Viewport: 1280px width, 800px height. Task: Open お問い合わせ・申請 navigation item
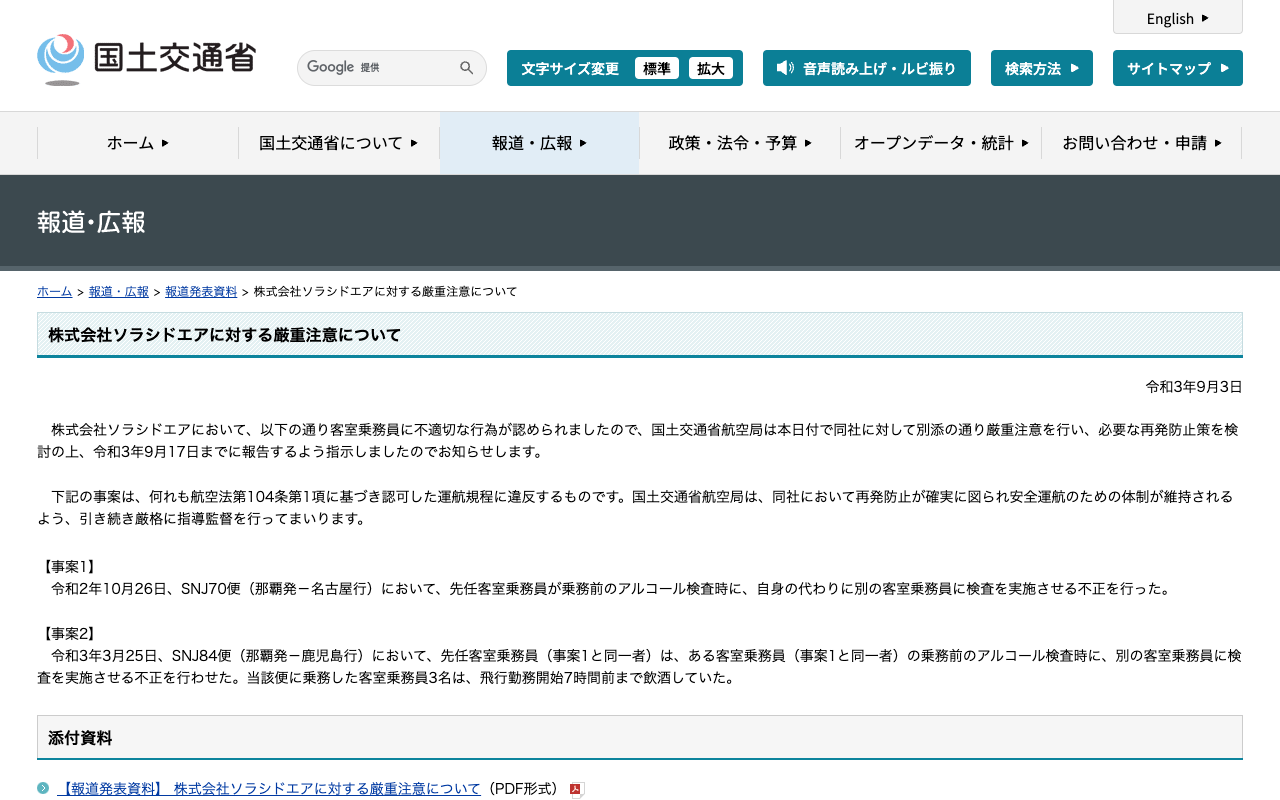(1142, 143)
